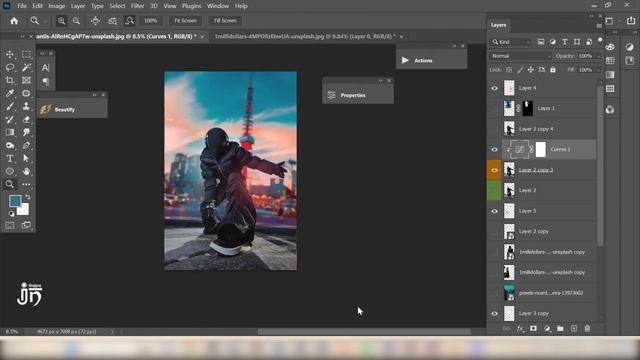Create new adjustment layer icon
This screenshot has width=640, height=360.
(547, 329)
